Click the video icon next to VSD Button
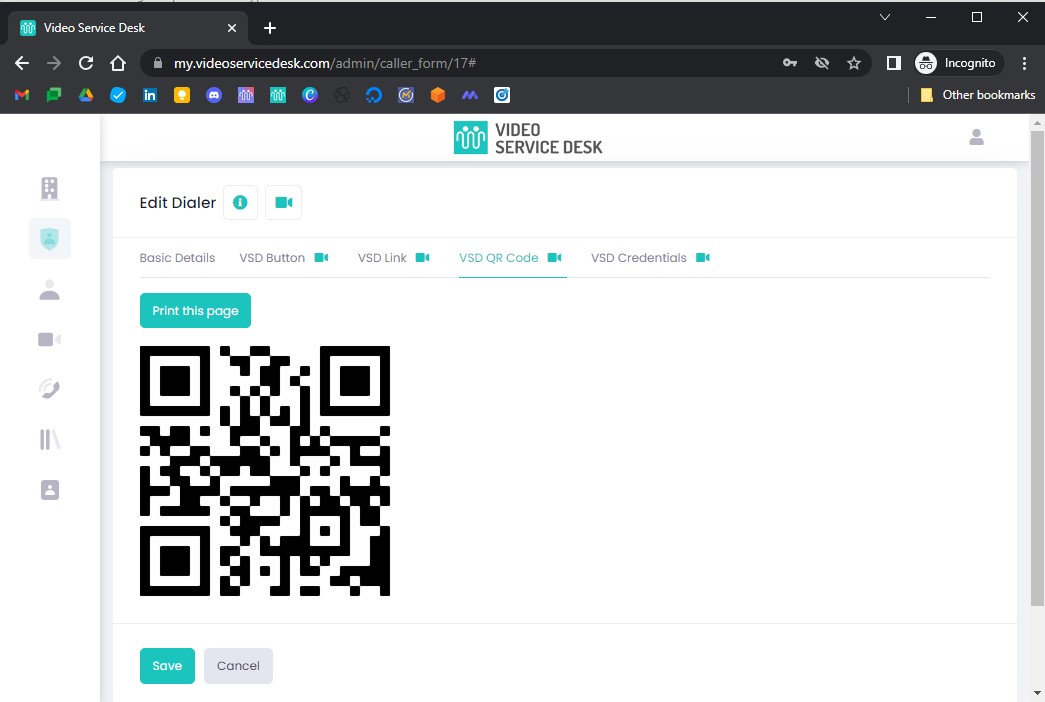The width and height of the screenshot is (1045, 702). tap(321, 257)
